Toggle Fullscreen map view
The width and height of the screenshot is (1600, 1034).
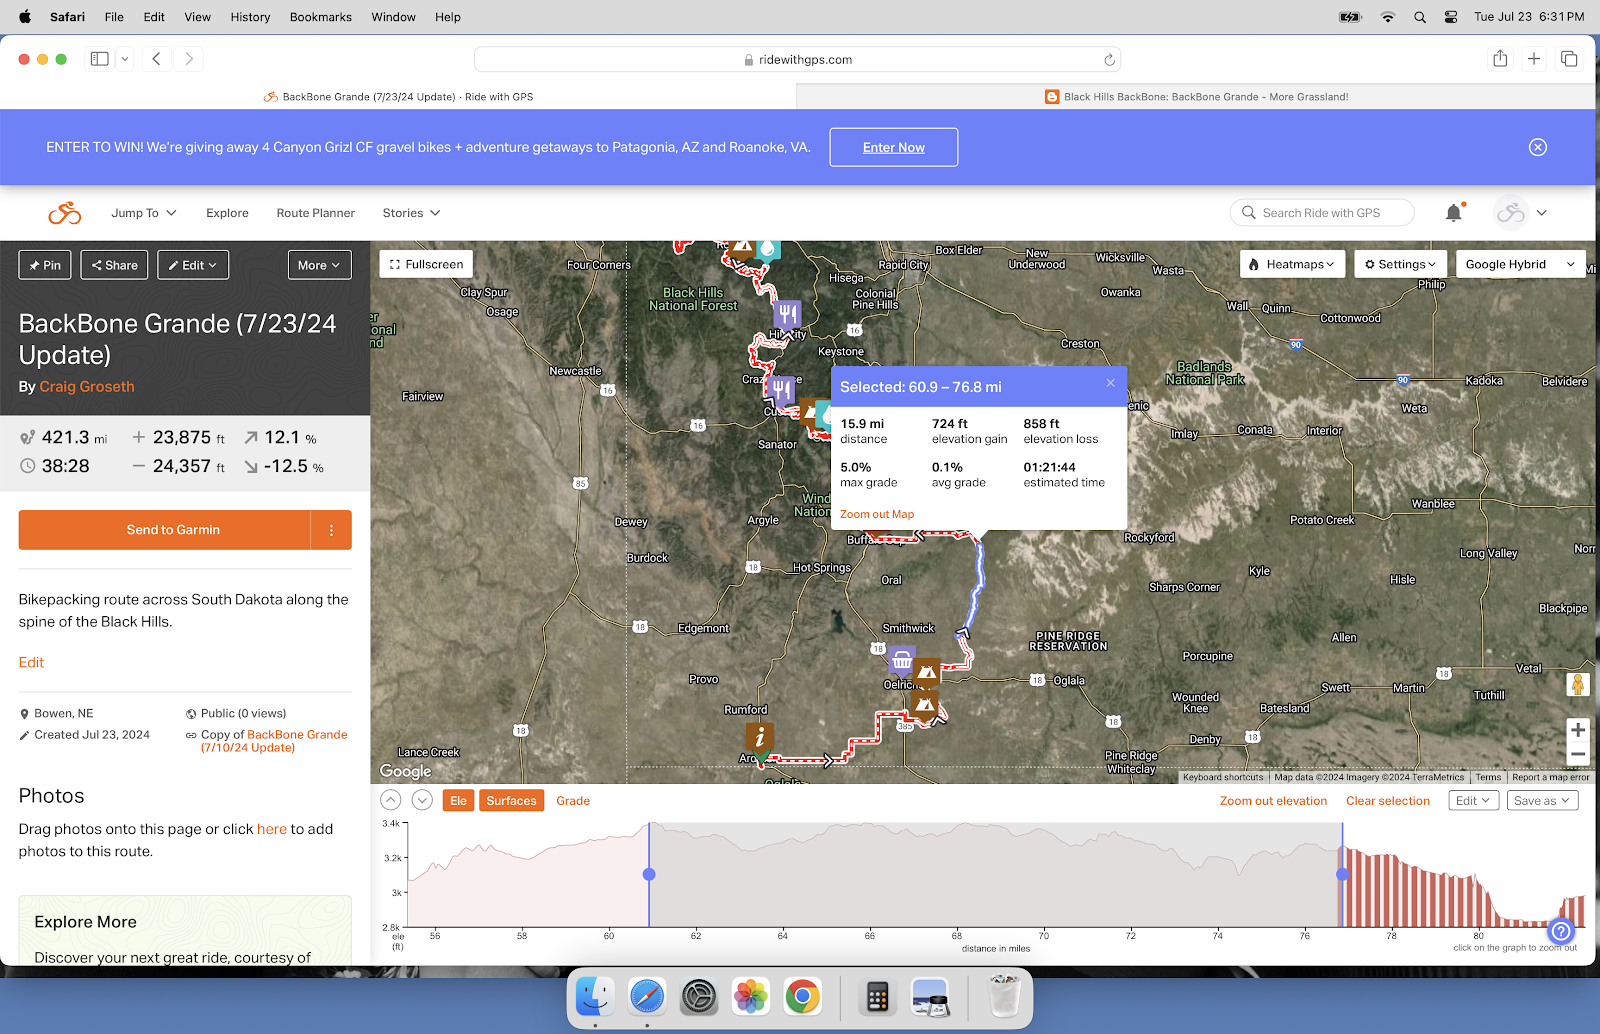426,264
